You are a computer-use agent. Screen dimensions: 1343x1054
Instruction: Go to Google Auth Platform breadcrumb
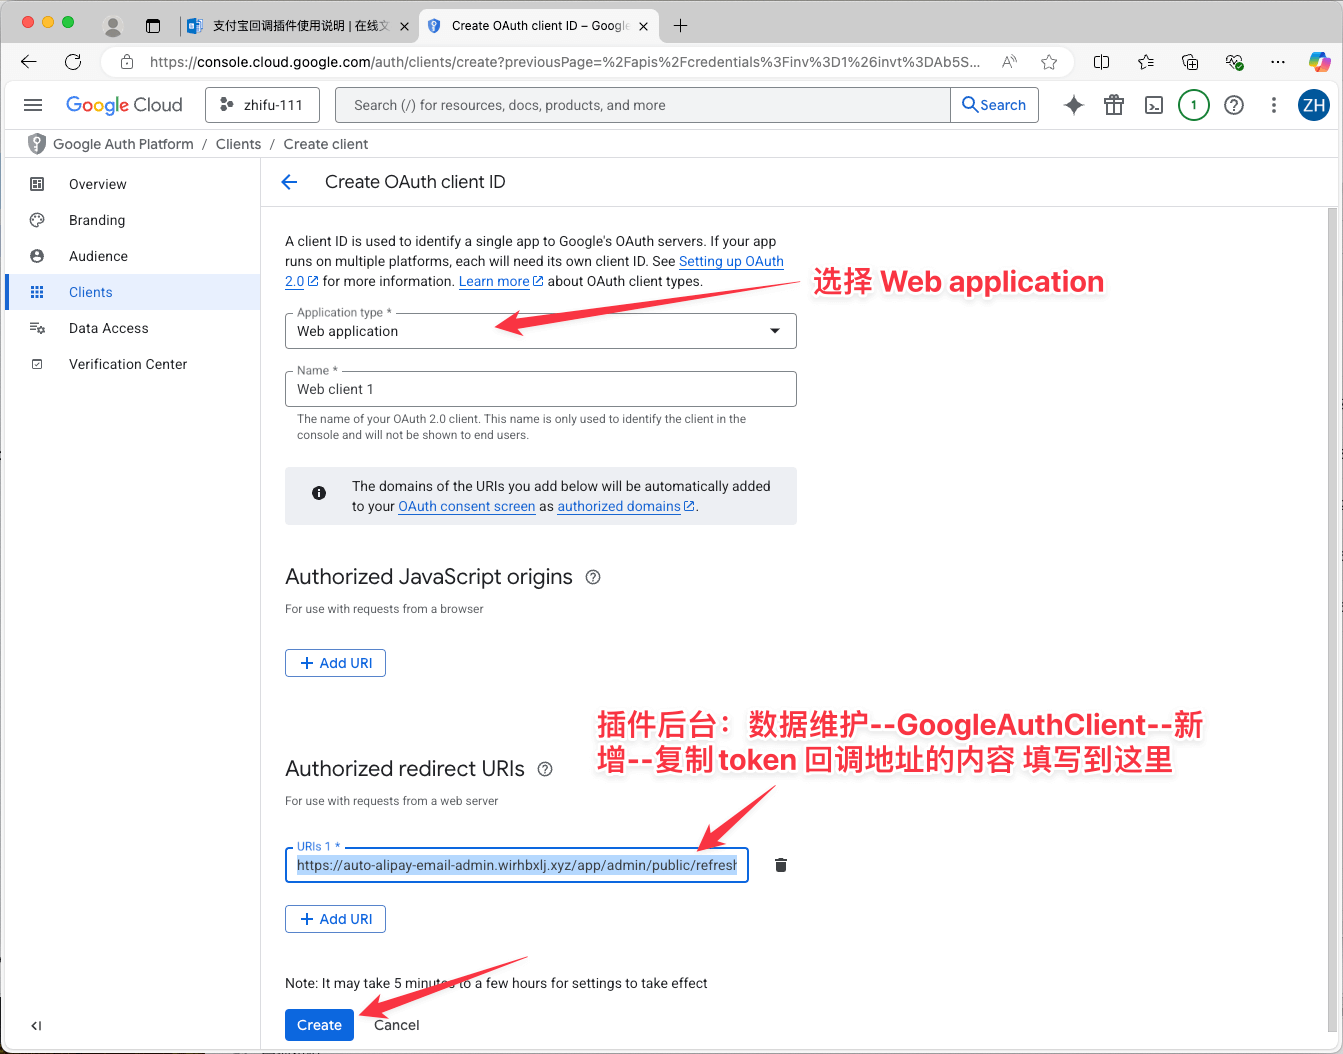pos(123,144)
